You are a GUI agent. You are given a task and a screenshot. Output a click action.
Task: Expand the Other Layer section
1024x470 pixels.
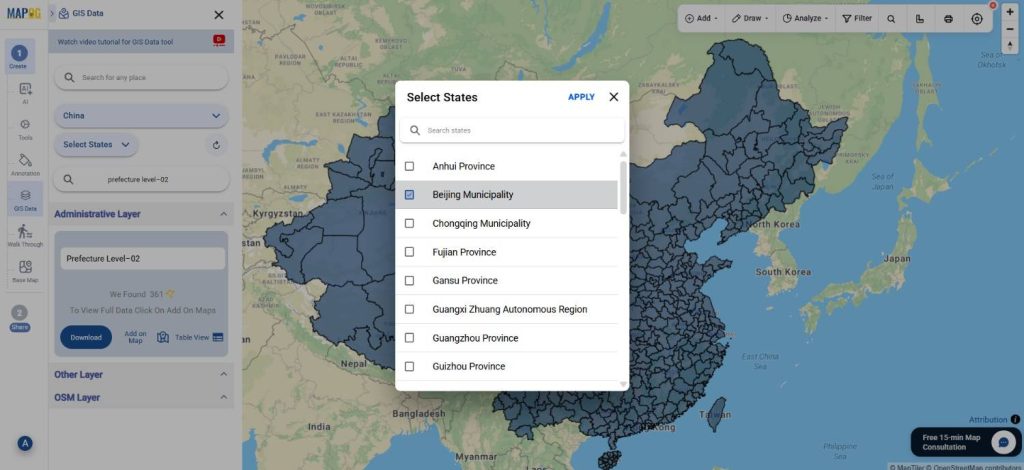click(223, 374)
